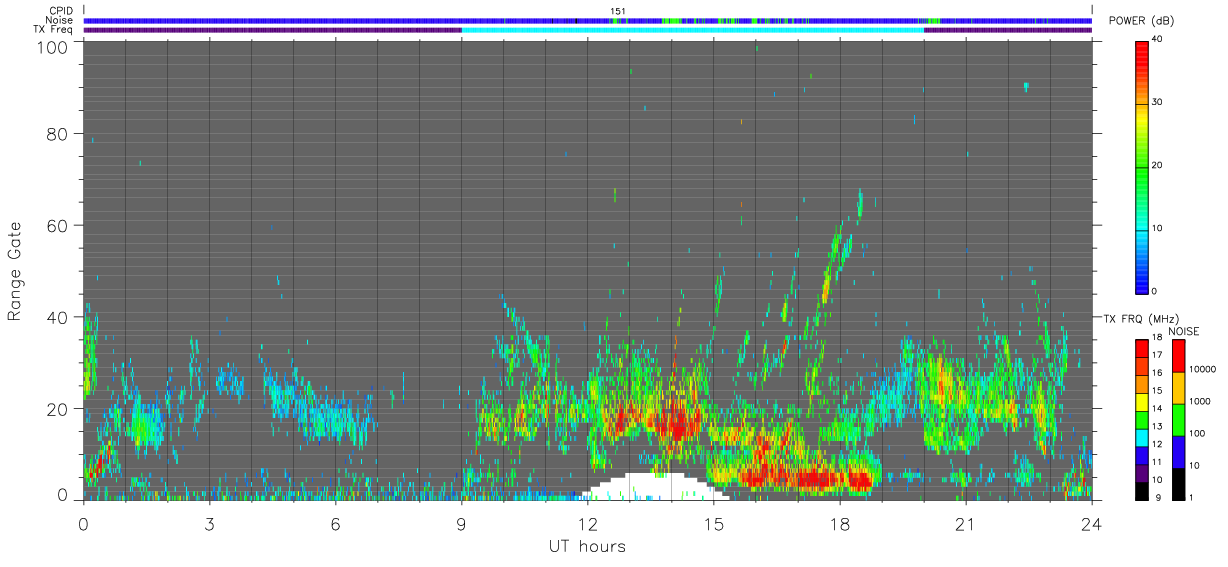Click the 80 tick on Range Gate axis
The image size is (1228, 567).
pos(56,133)
